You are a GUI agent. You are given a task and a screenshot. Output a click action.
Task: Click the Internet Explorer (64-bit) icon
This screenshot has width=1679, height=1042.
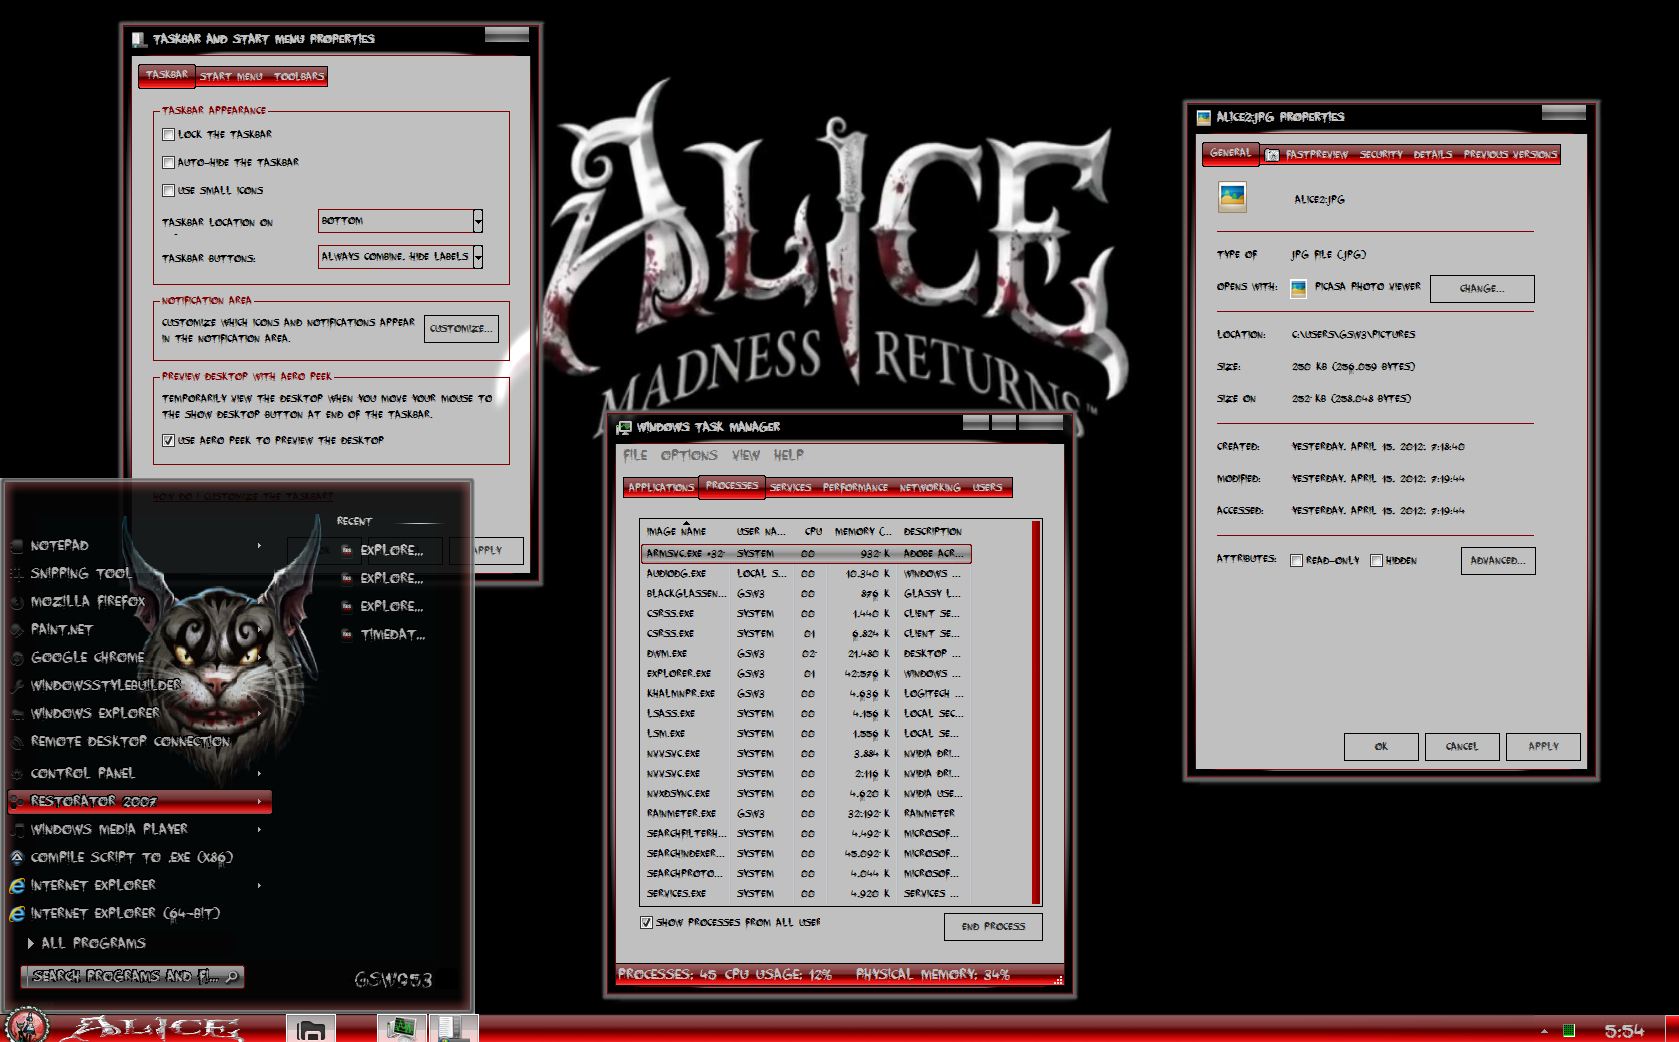pos(17,914)
